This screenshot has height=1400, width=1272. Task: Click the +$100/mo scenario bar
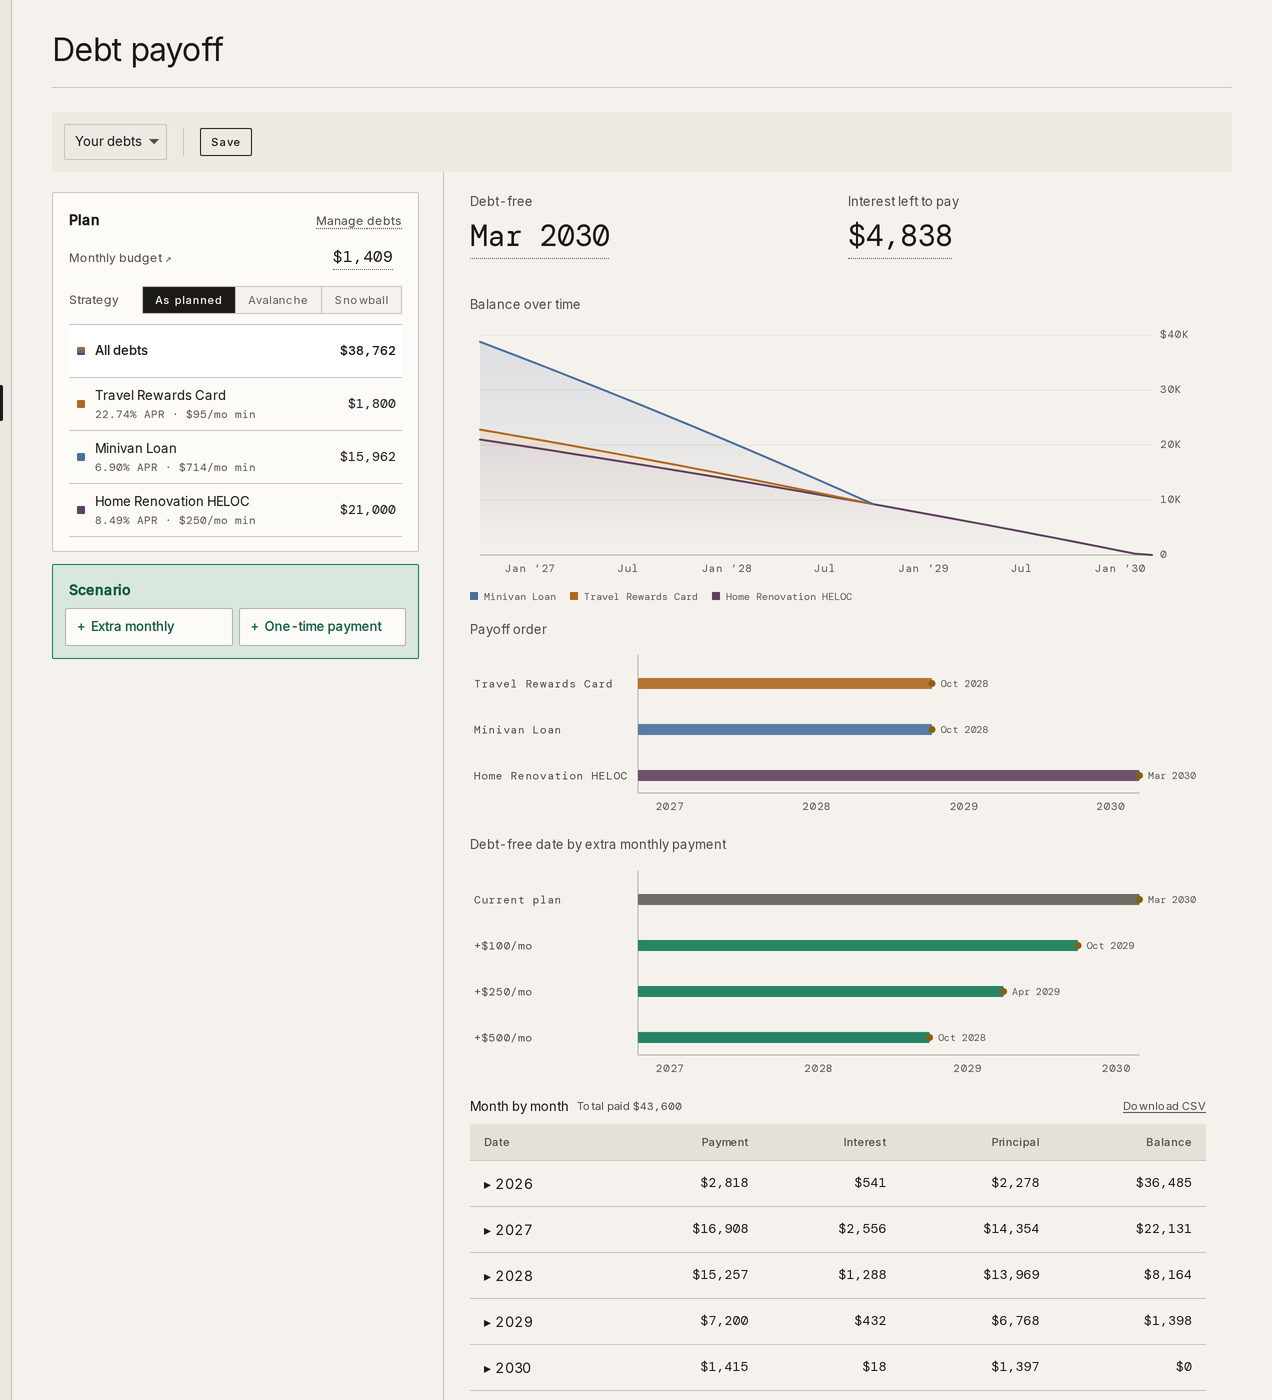[858, 946]
